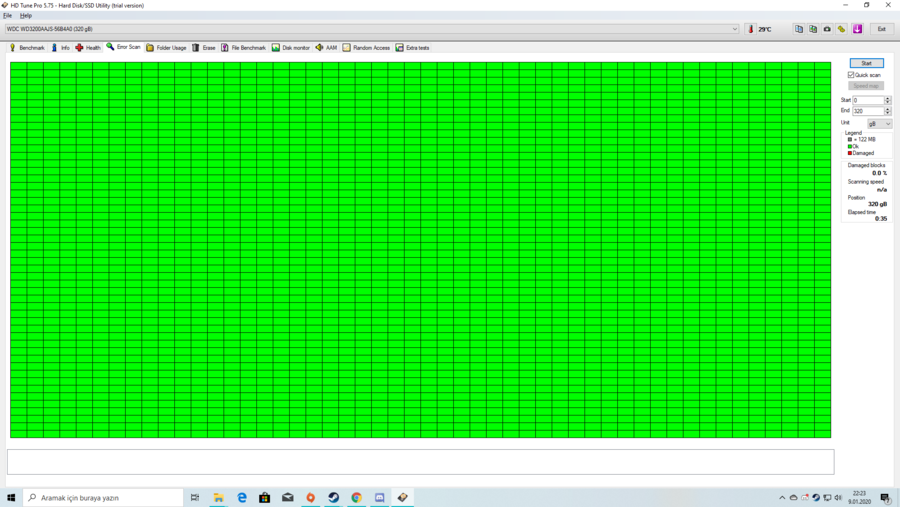Open File Explorer from the taskbar
Image resolution: width=900 pixels, height=507 pixels.
pos(219,498)
